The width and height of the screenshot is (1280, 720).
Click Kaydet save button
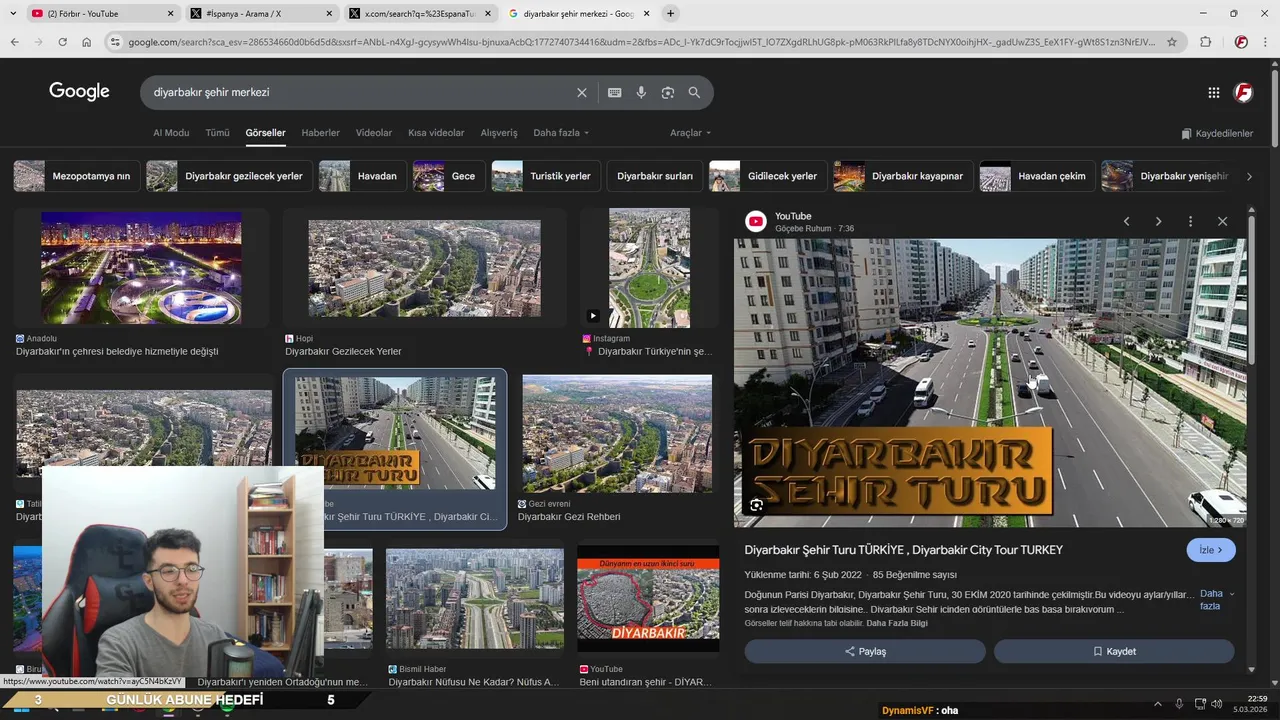(x=1114, y=651)
